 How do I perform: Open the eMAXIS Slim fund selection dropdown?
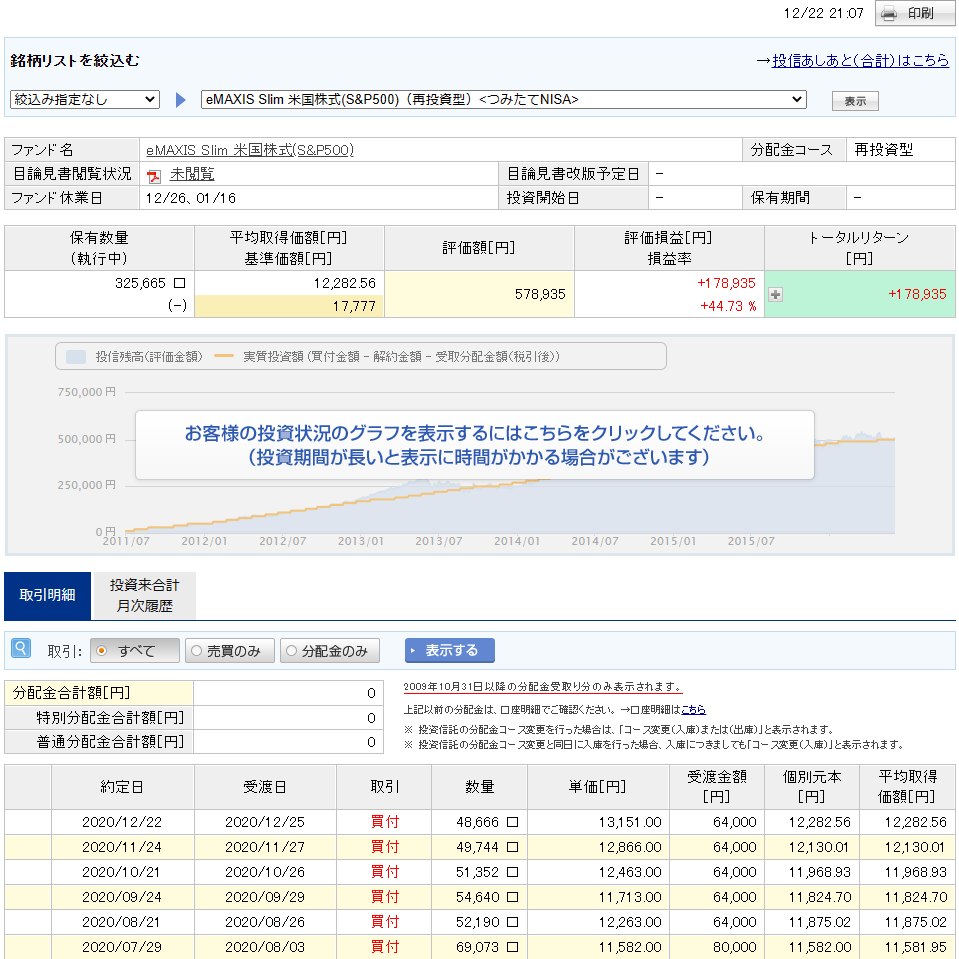[503, 100]
